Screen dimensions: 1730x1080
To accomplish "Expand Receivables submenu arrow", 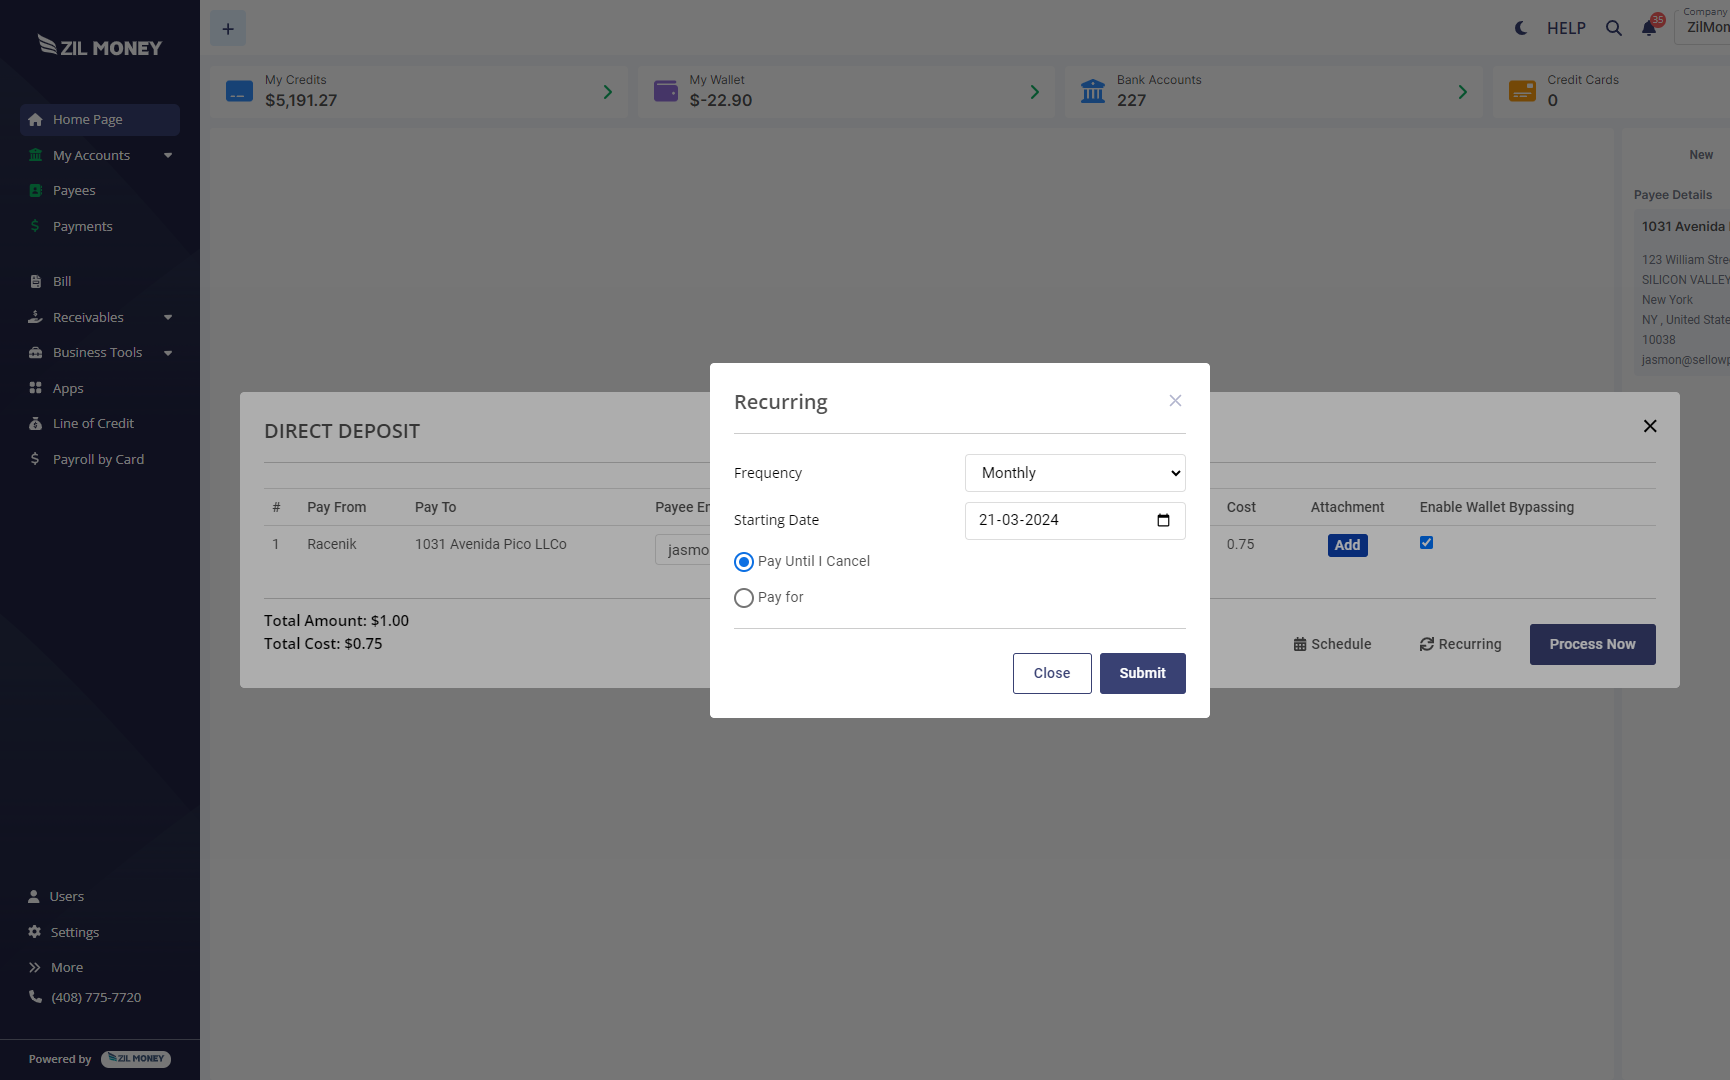I will click(x=168, y=318).
